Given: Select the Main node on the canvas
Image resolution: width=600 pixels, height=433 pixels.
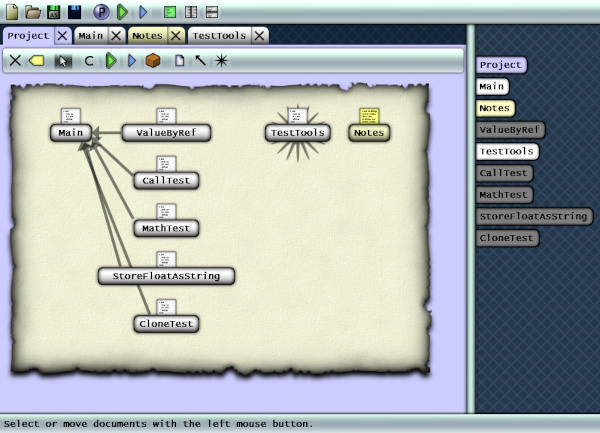Looking at the screenshot, I should 71,133.
